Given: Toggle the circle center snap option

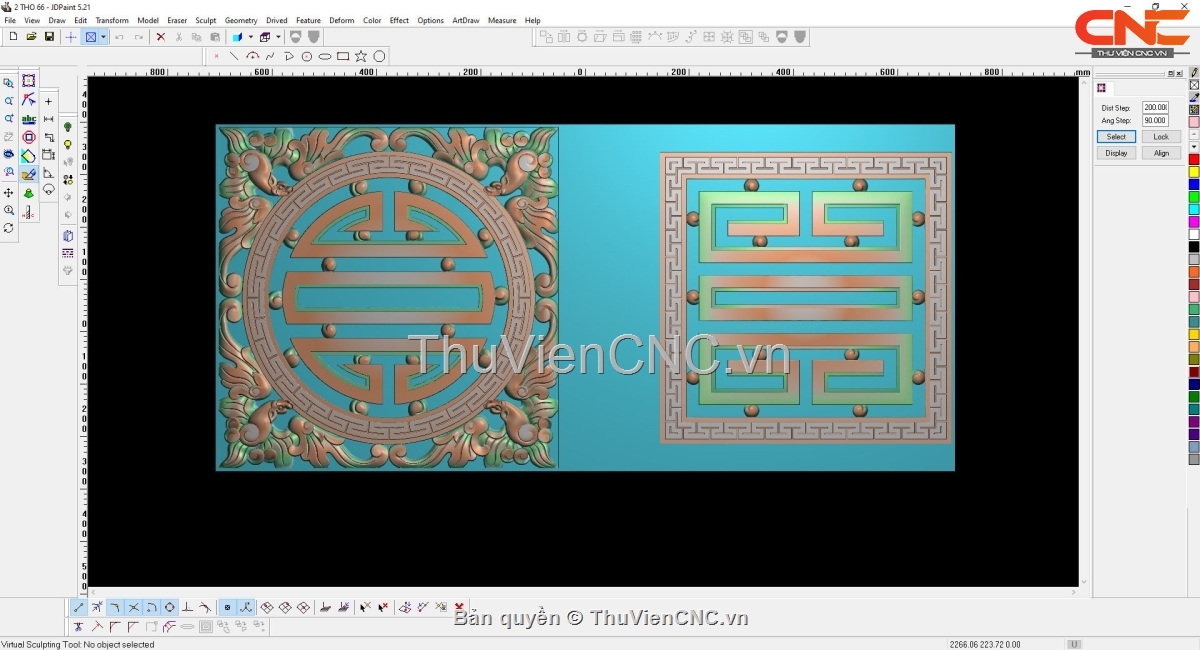Looking at the screenshot, I should pos(169,607).
